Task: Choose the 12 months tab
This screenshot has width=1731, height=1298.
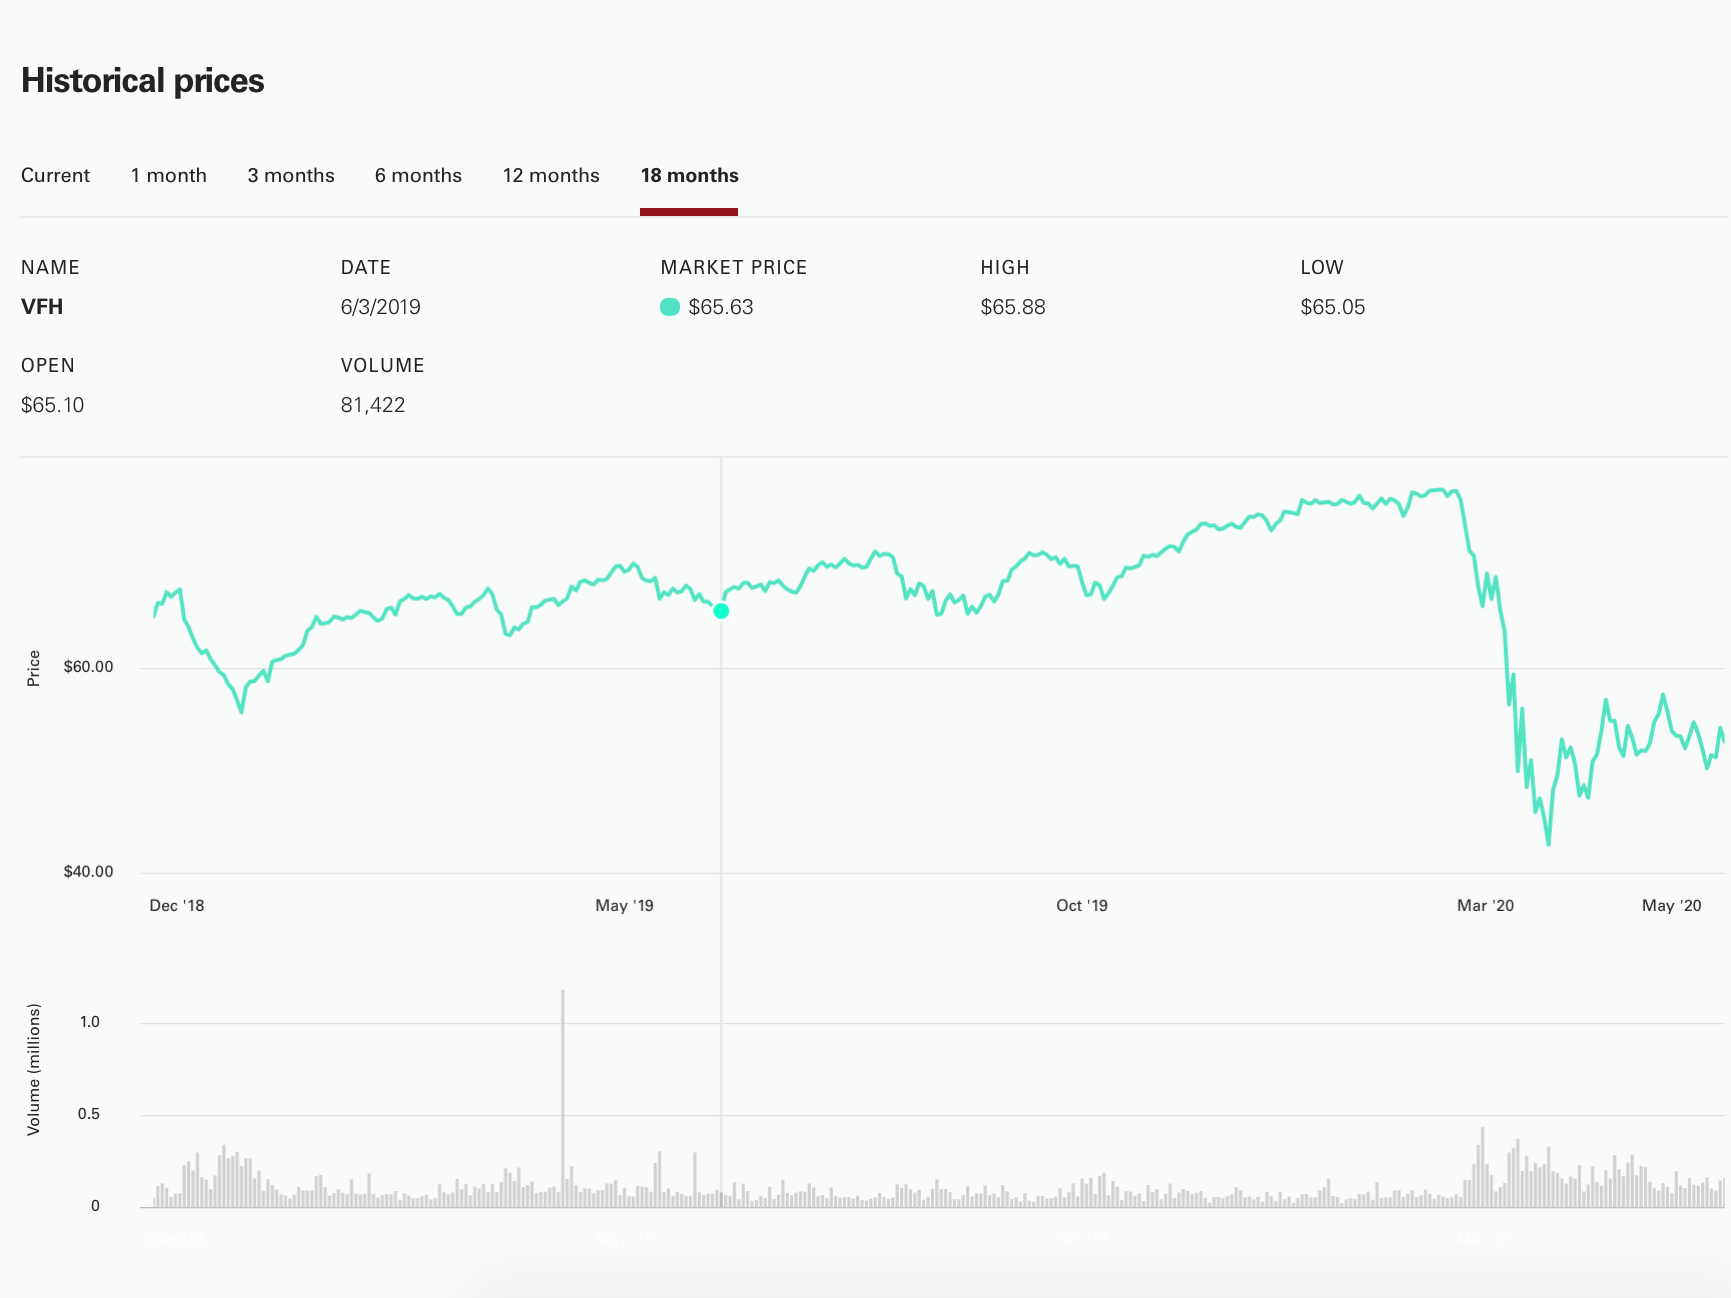Action: pyautogui.click(x=551, y=175)
